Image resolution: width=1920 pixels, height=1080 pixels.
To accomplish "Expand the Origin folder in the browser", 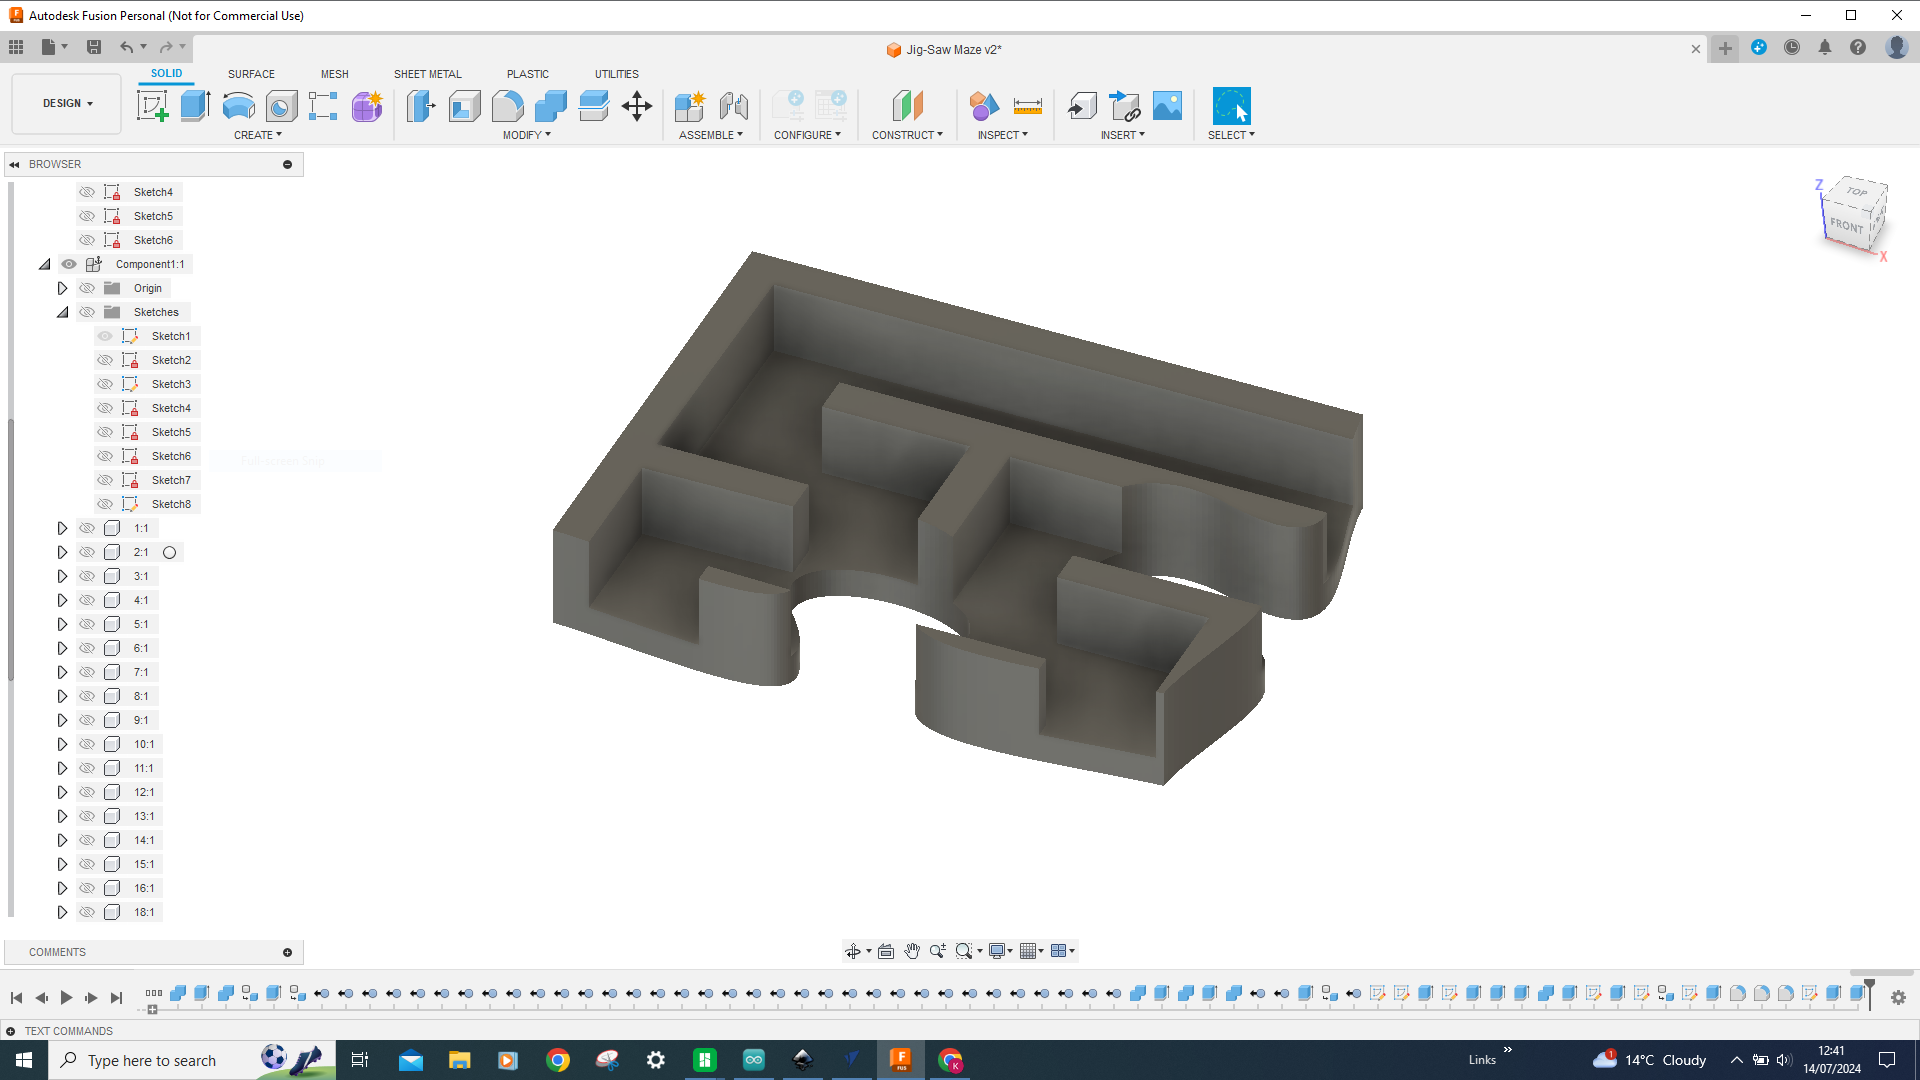I will point(62,288).
